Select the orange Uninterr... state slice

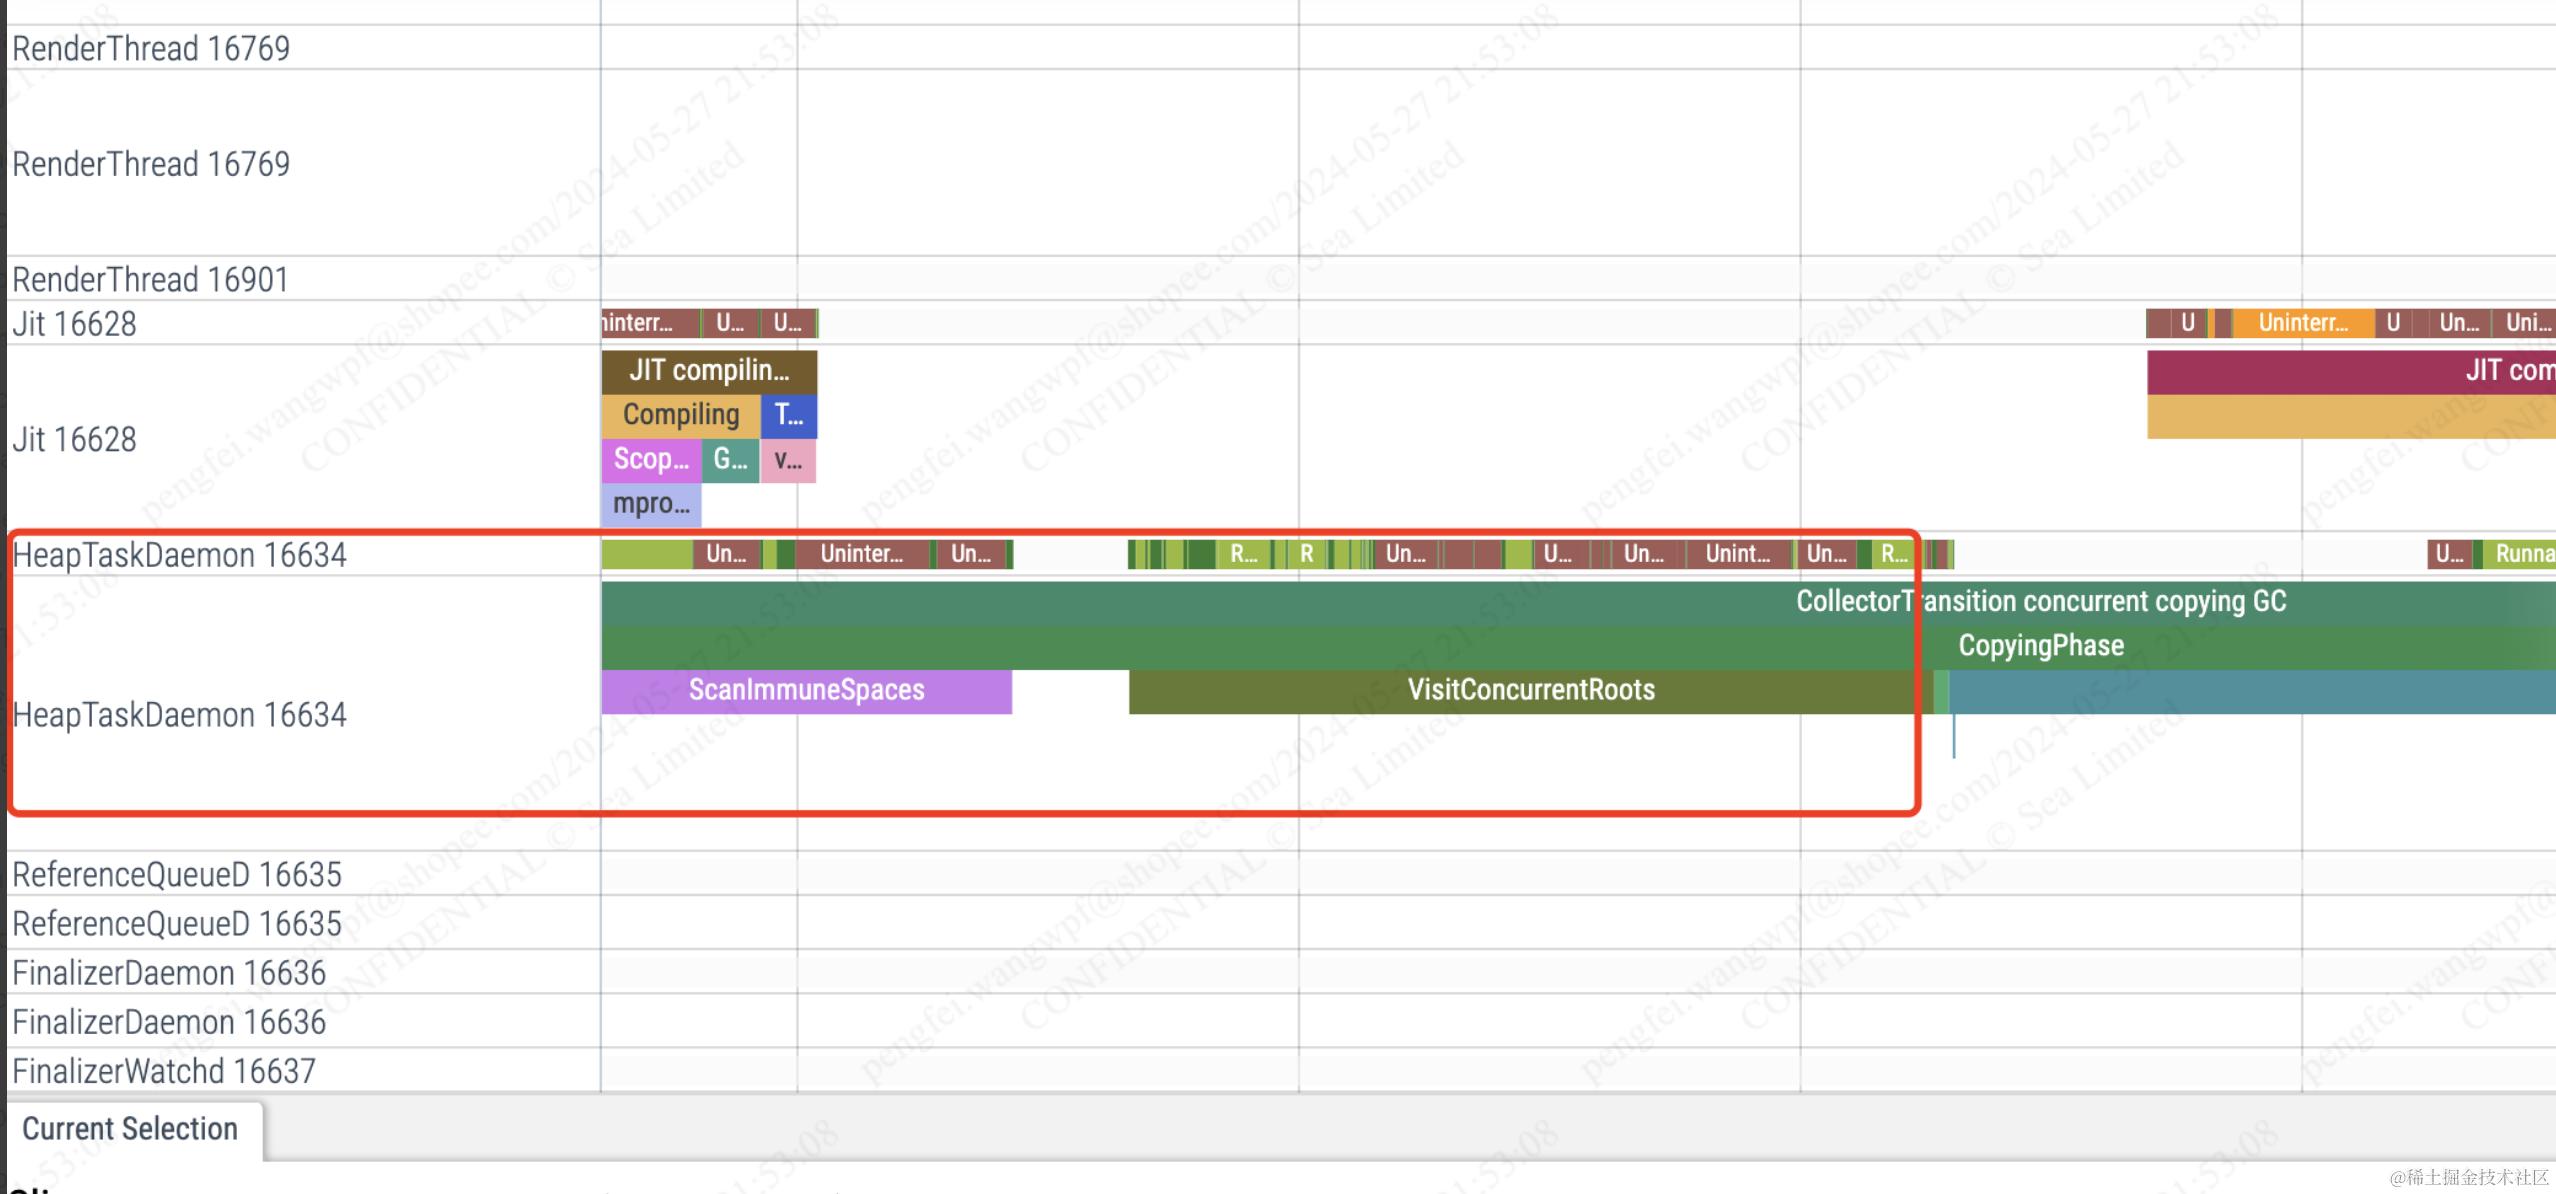point(2302,323)
